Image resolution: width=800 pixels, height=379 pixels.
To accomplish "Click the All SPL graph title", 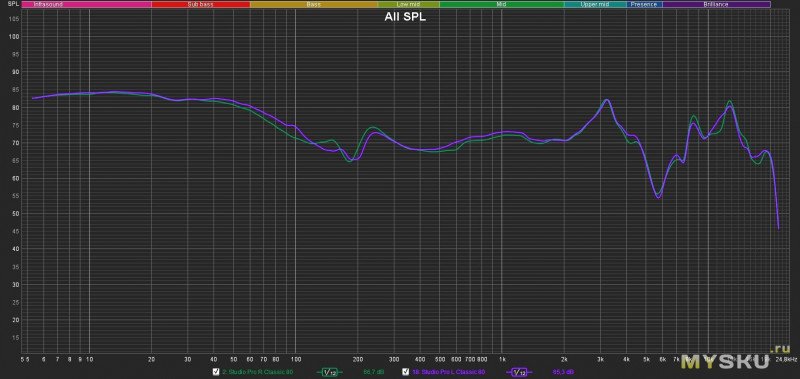I will pyautogui.click(x=405, y=17).
